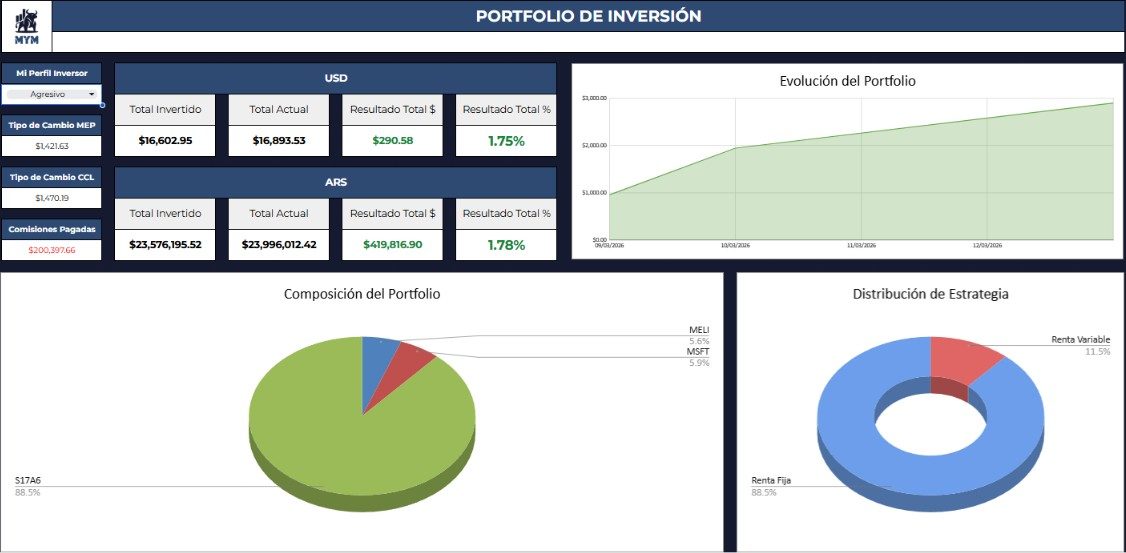This screenshot has width=1126, height=553.
Task: Select ARS Total Invertido value $23,576,195.52
Action: point(165,245)
